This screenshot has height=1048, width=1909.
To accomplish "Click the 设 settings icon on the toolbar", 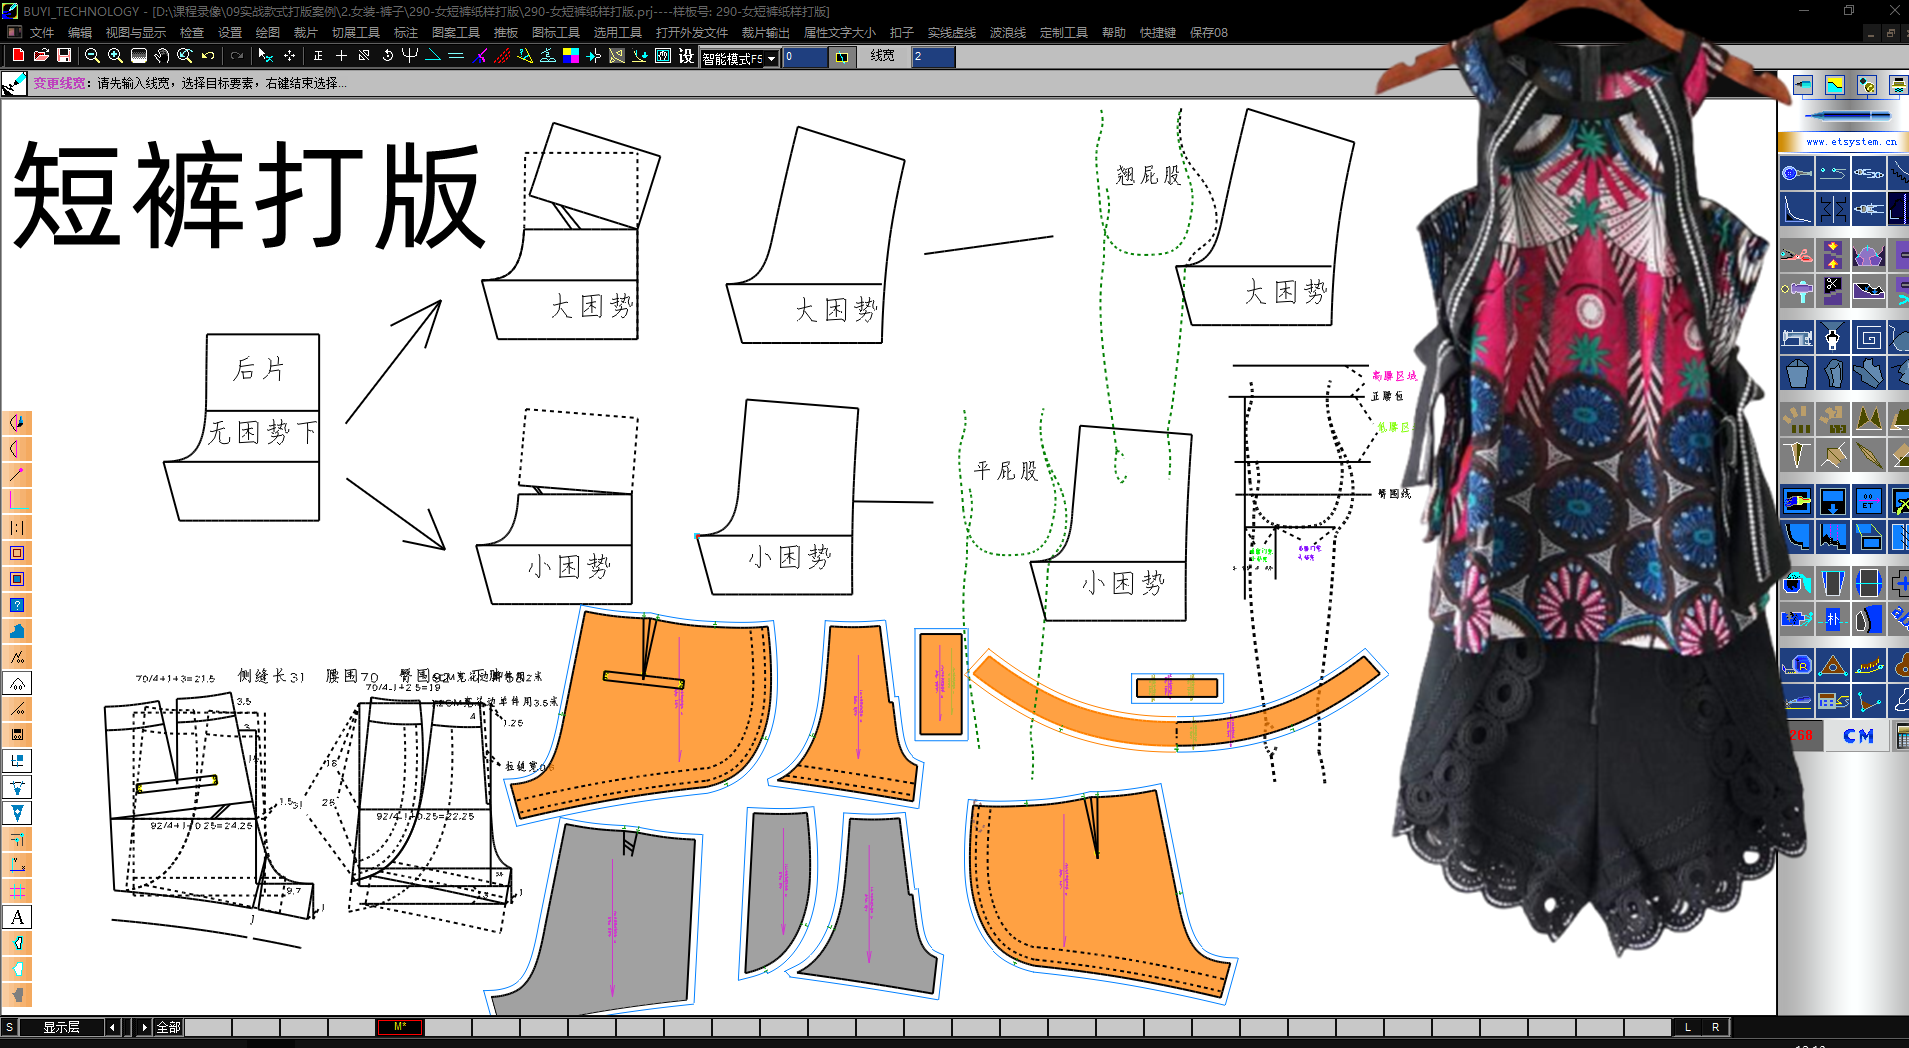I will coord(685,57).
